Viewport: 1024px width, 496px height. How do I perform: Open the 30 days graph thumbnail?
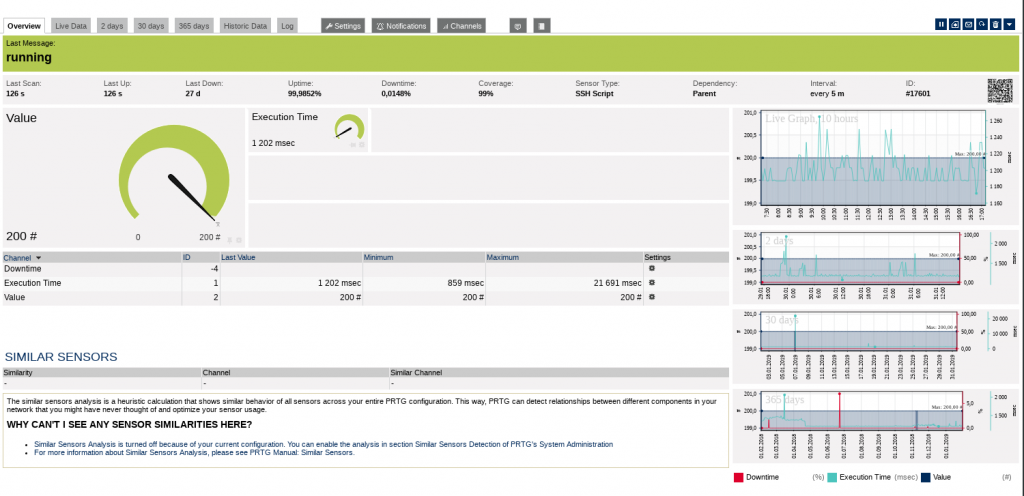pos(875,347)
